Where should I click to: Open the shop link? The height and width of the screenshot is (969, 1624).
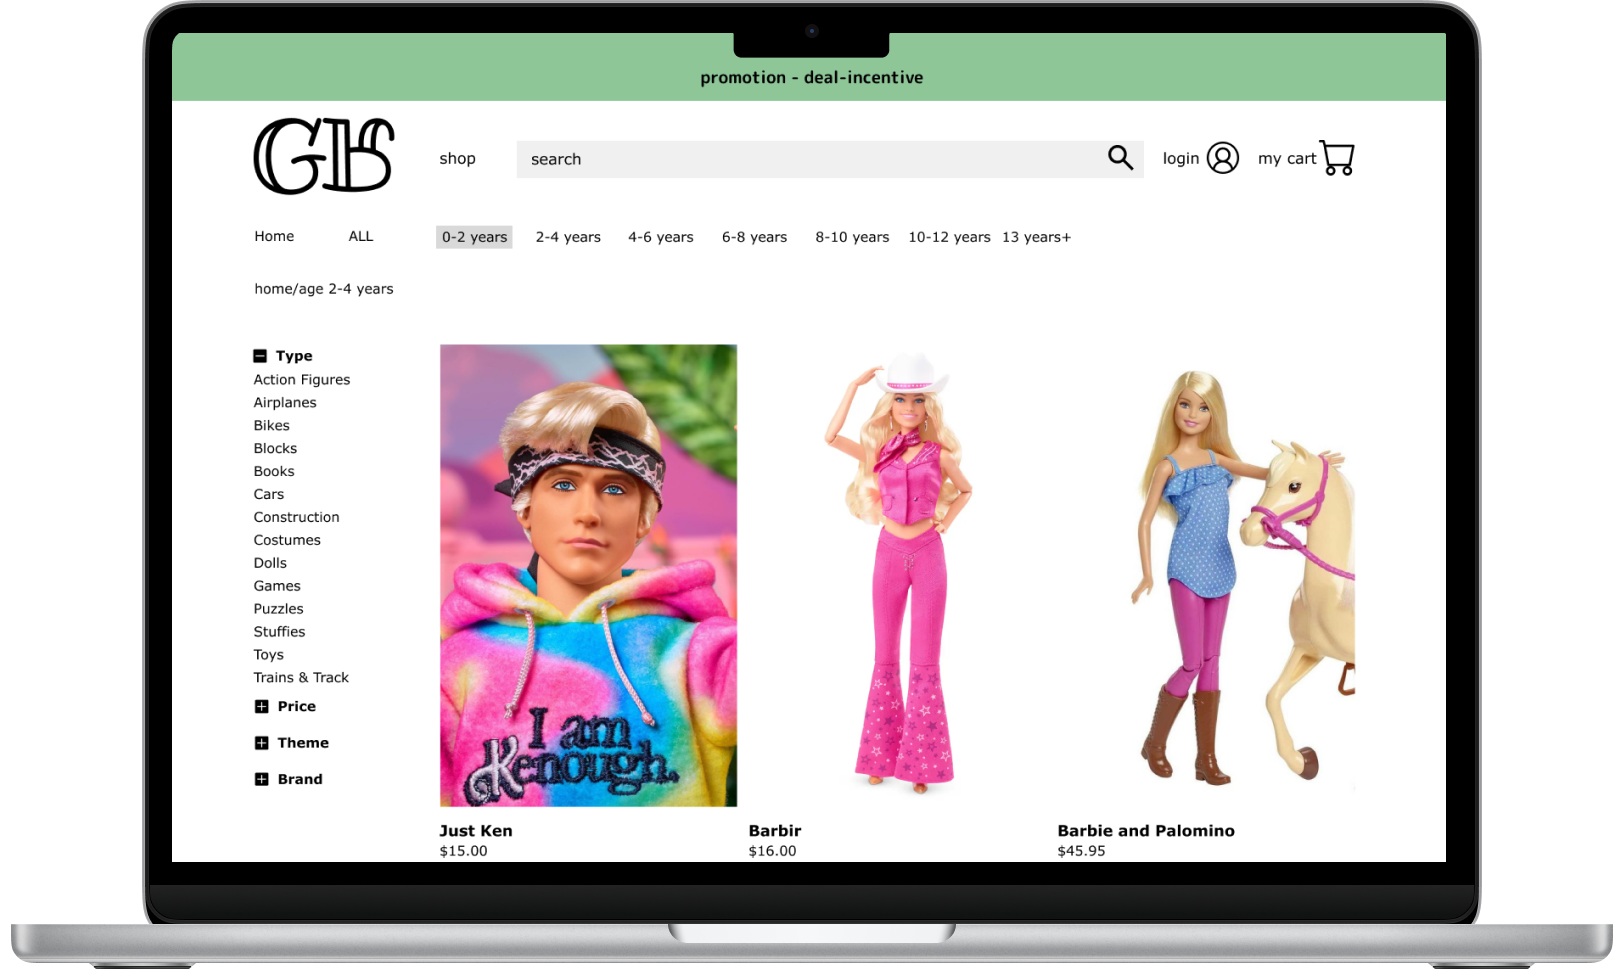tap(457, 158)
